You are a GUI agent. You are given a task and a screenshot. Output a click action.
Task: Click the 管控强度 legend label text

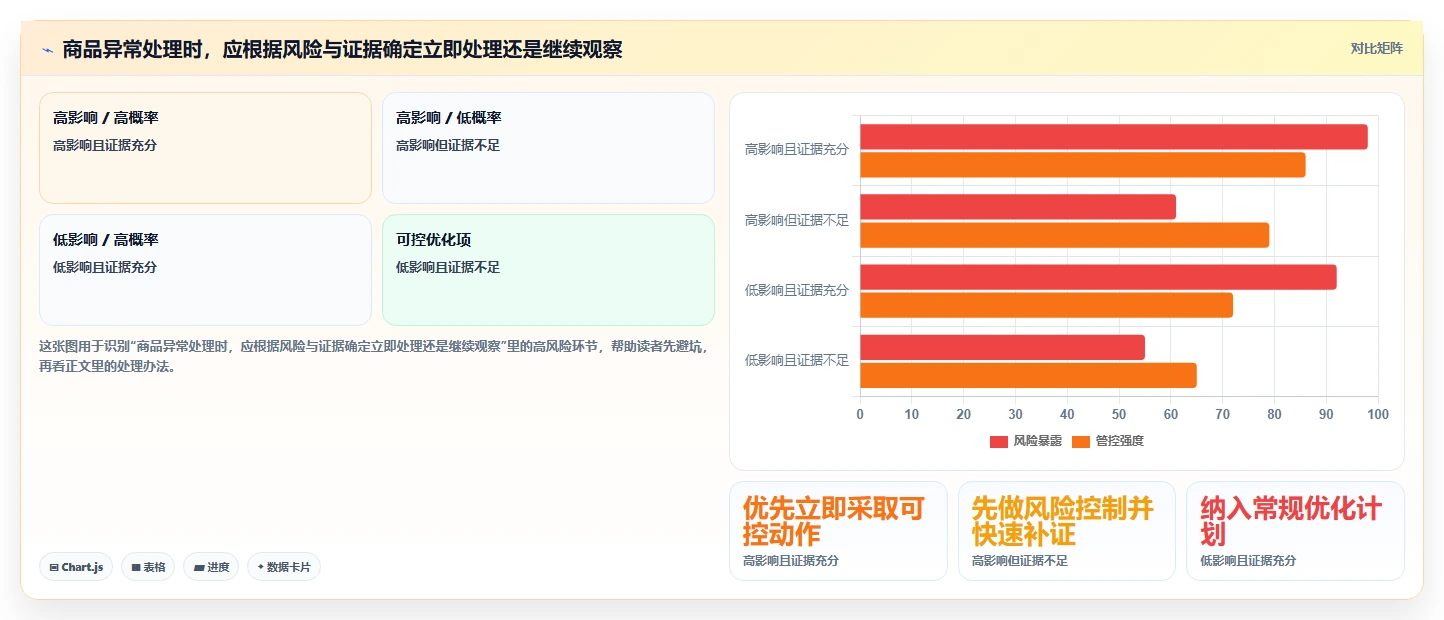point(1120,441)
